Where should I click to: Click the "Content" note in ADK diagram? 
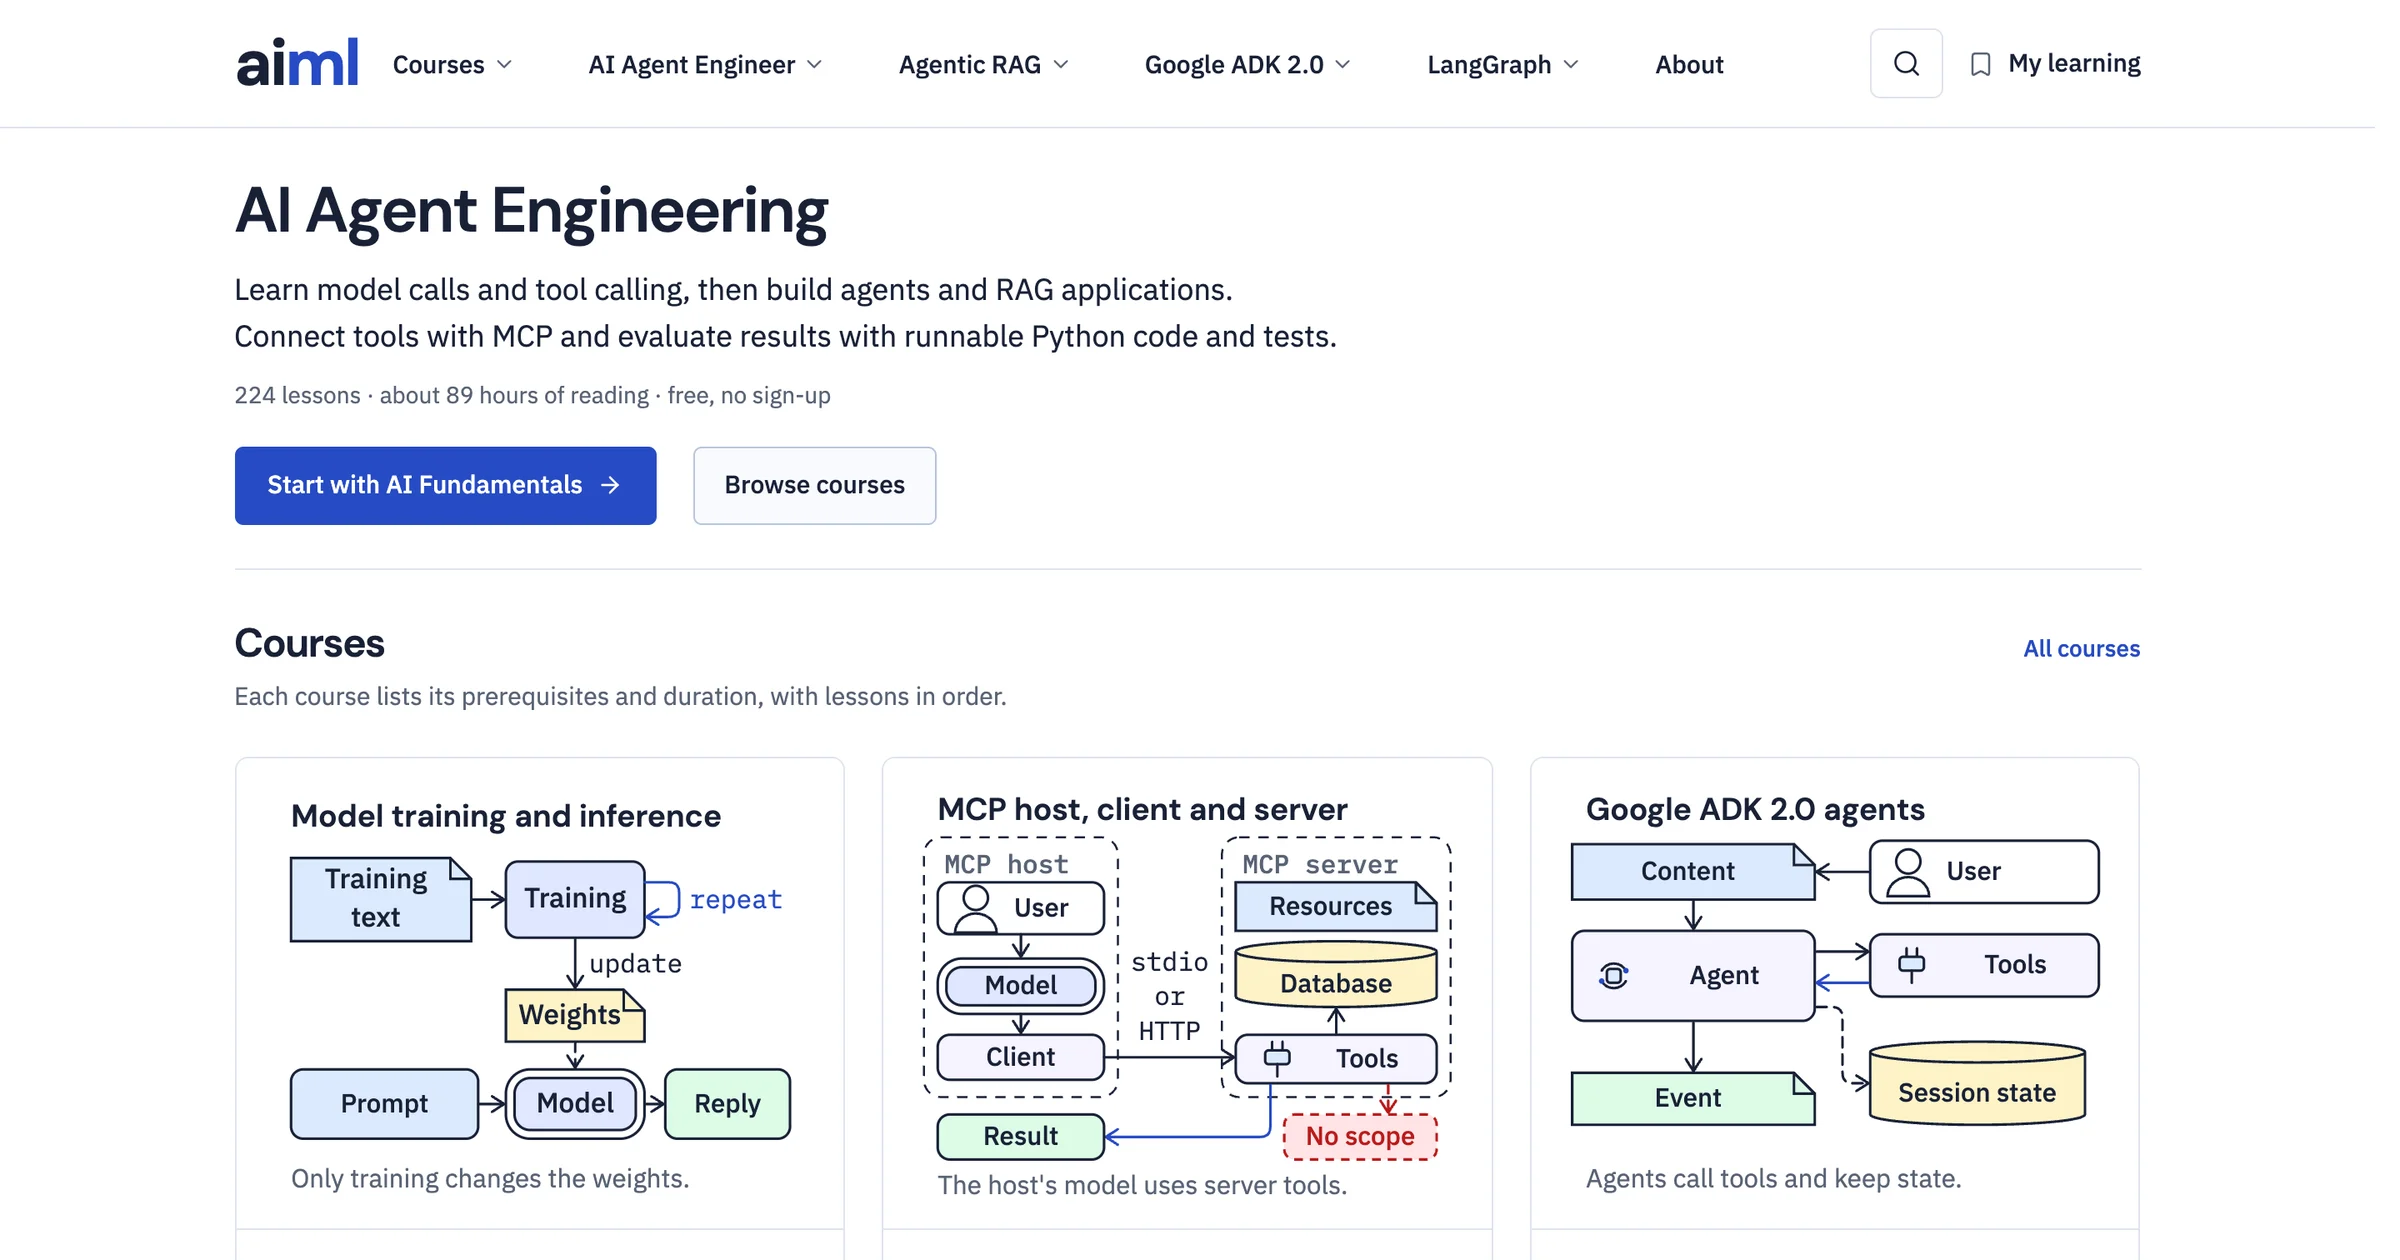coord(1693,871)
